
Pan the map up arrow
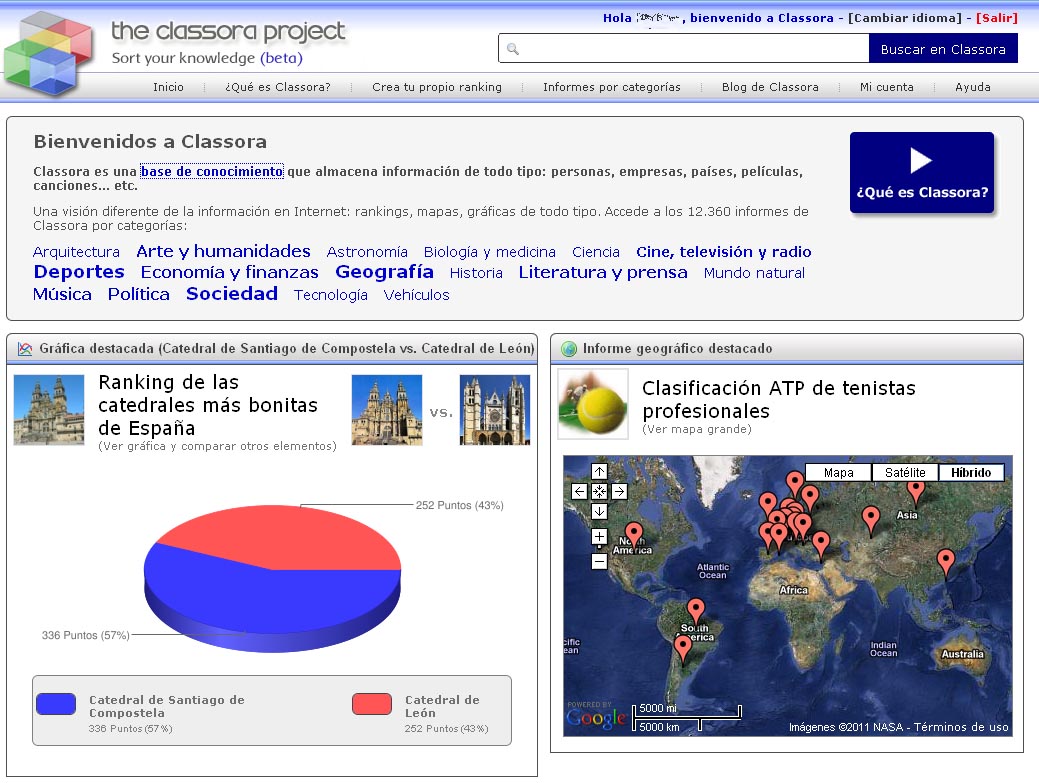click(599, 471)
